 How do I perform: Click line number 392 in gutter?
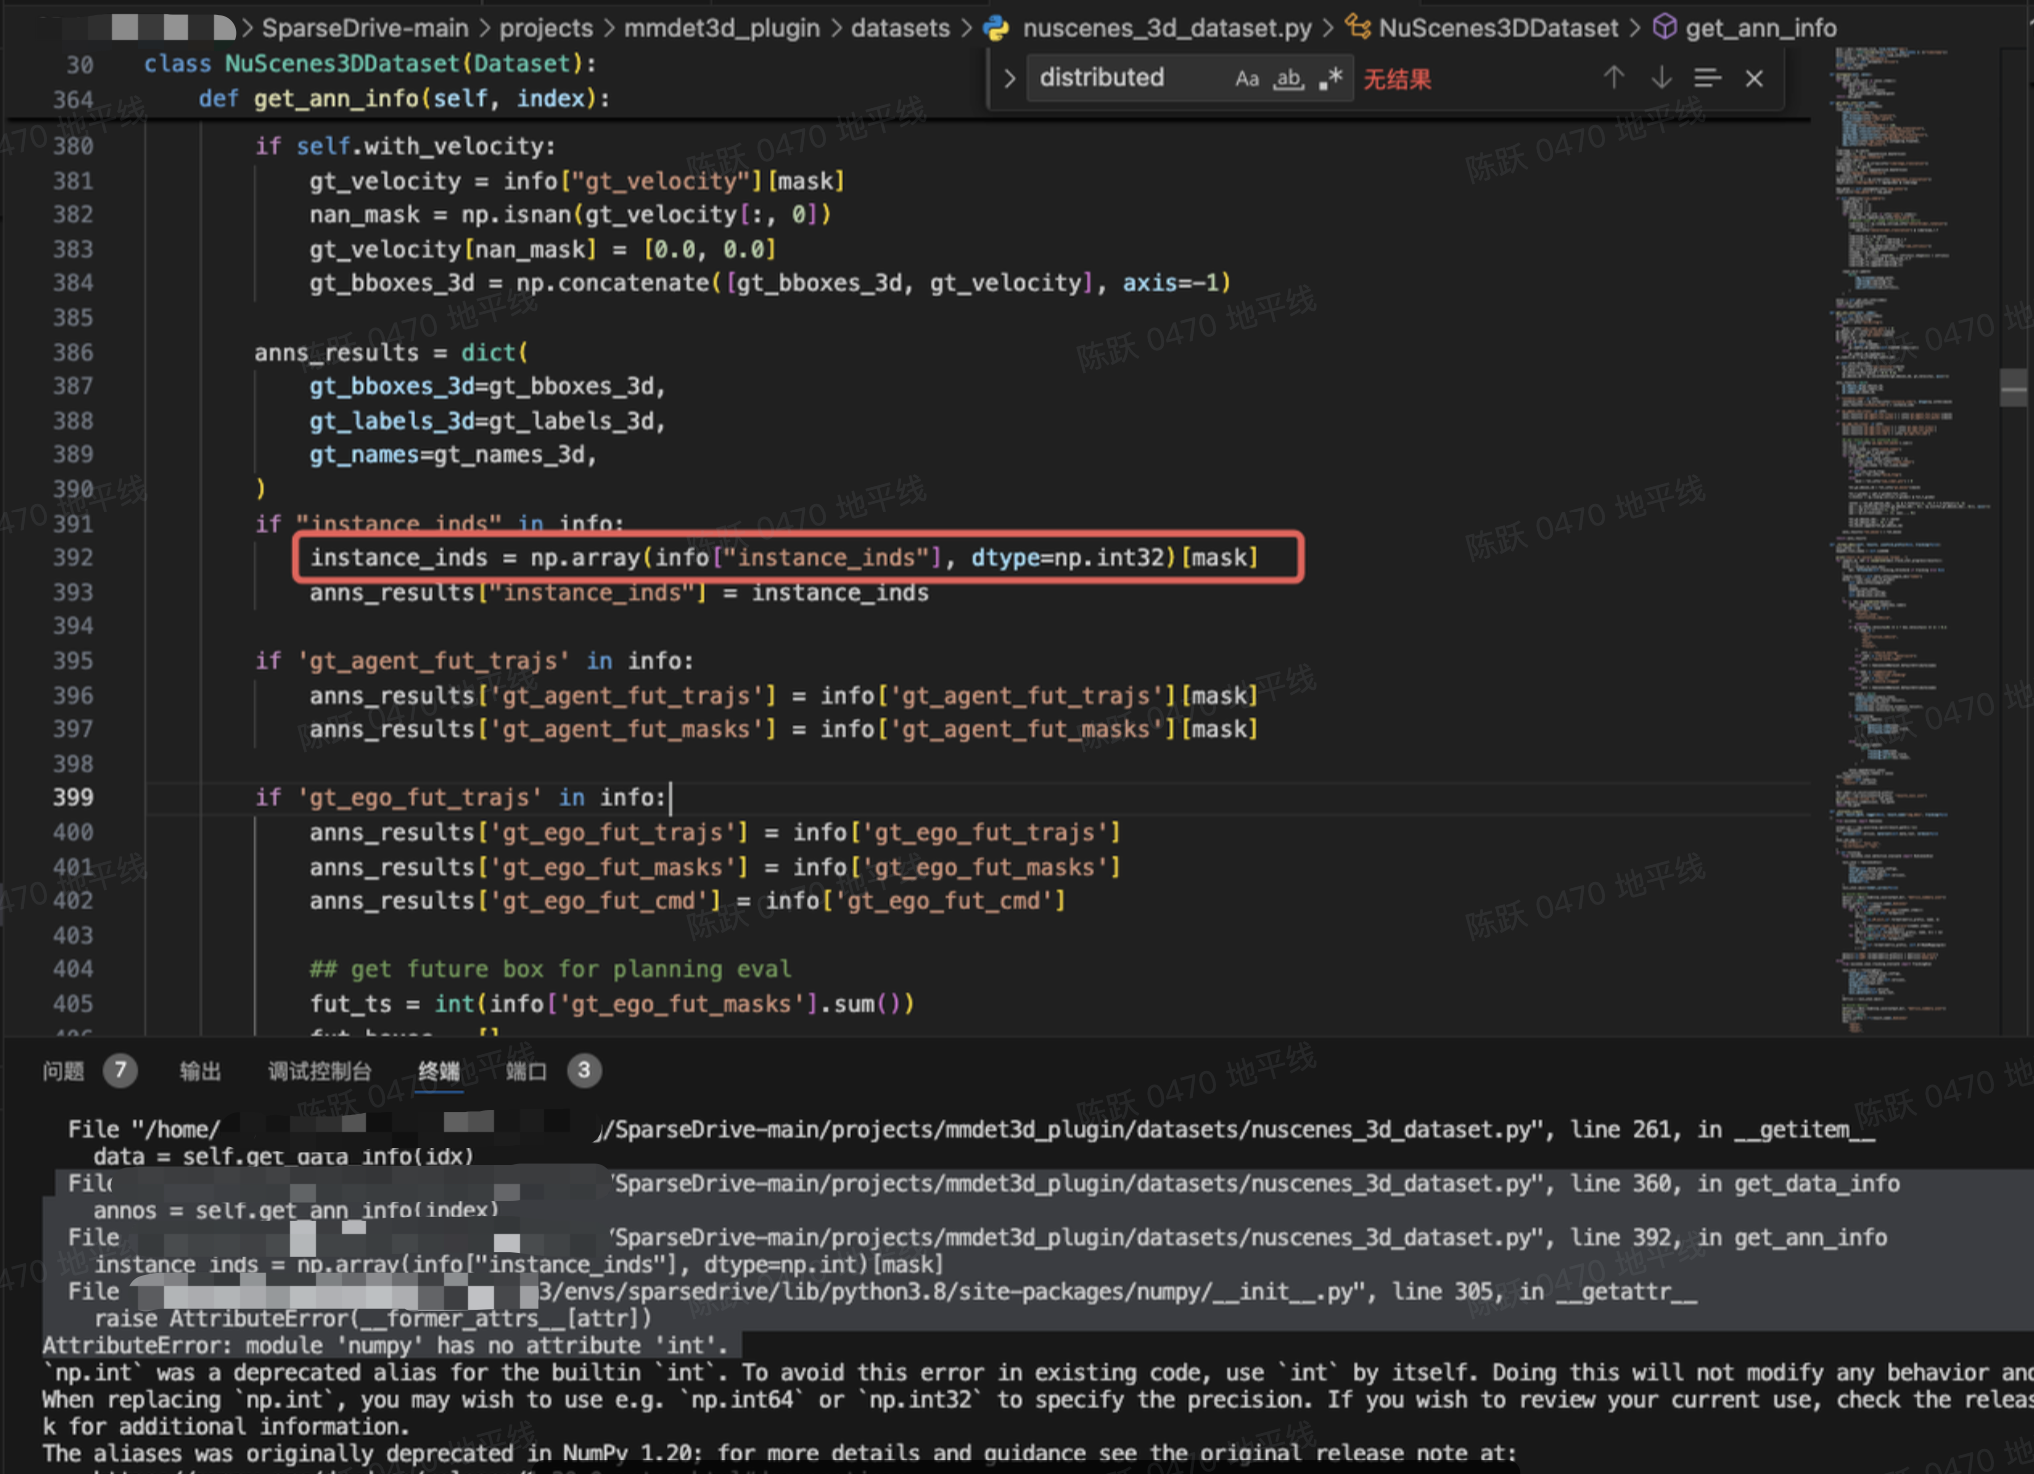[x=73, y=557]
